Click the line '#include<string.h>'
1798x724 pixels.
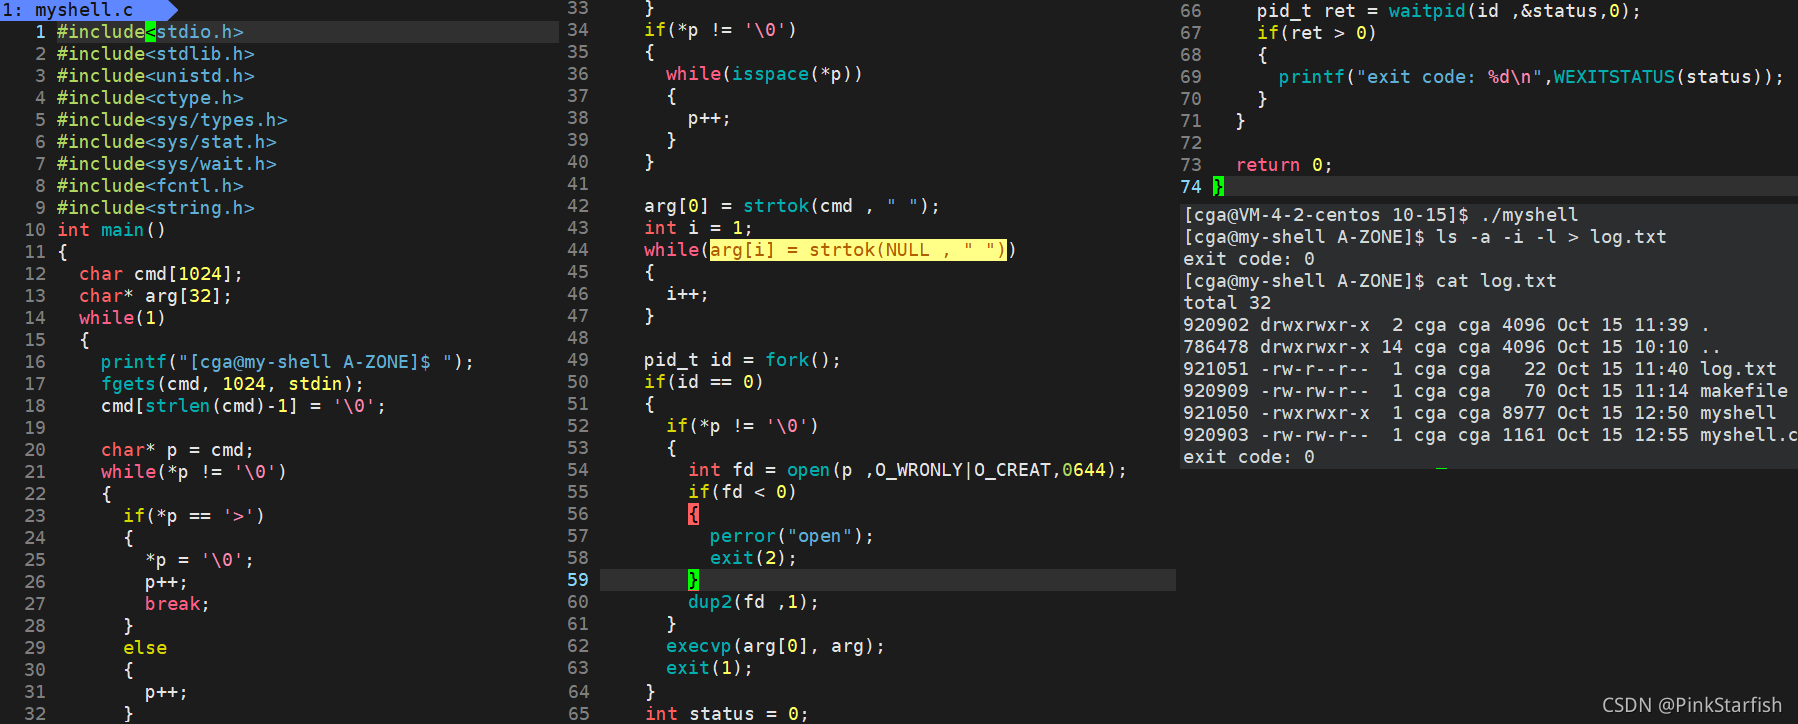point(155,208)
